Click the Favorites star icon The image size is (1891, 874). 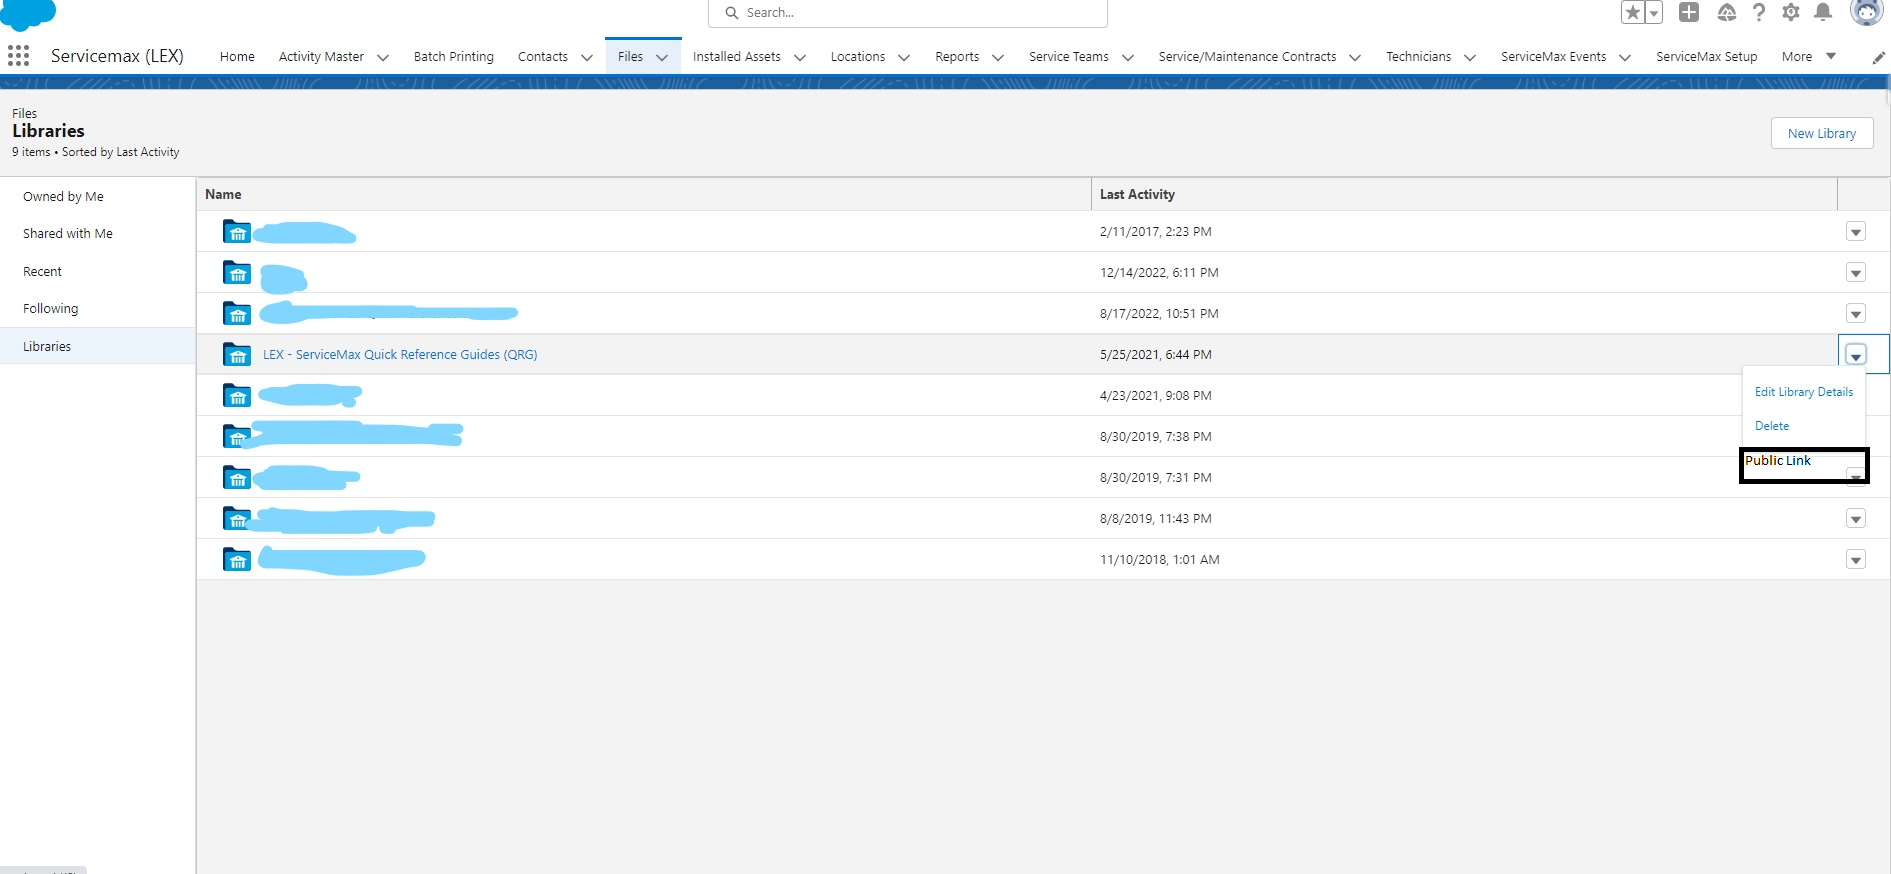(x=1632, y=12)
